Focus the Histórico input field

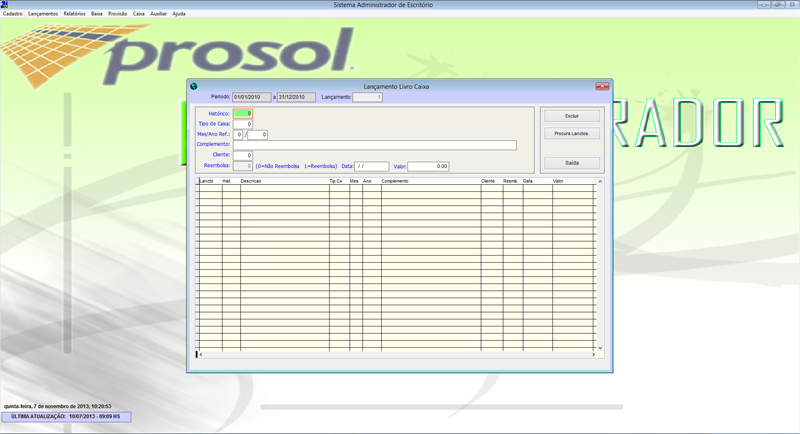243,114
